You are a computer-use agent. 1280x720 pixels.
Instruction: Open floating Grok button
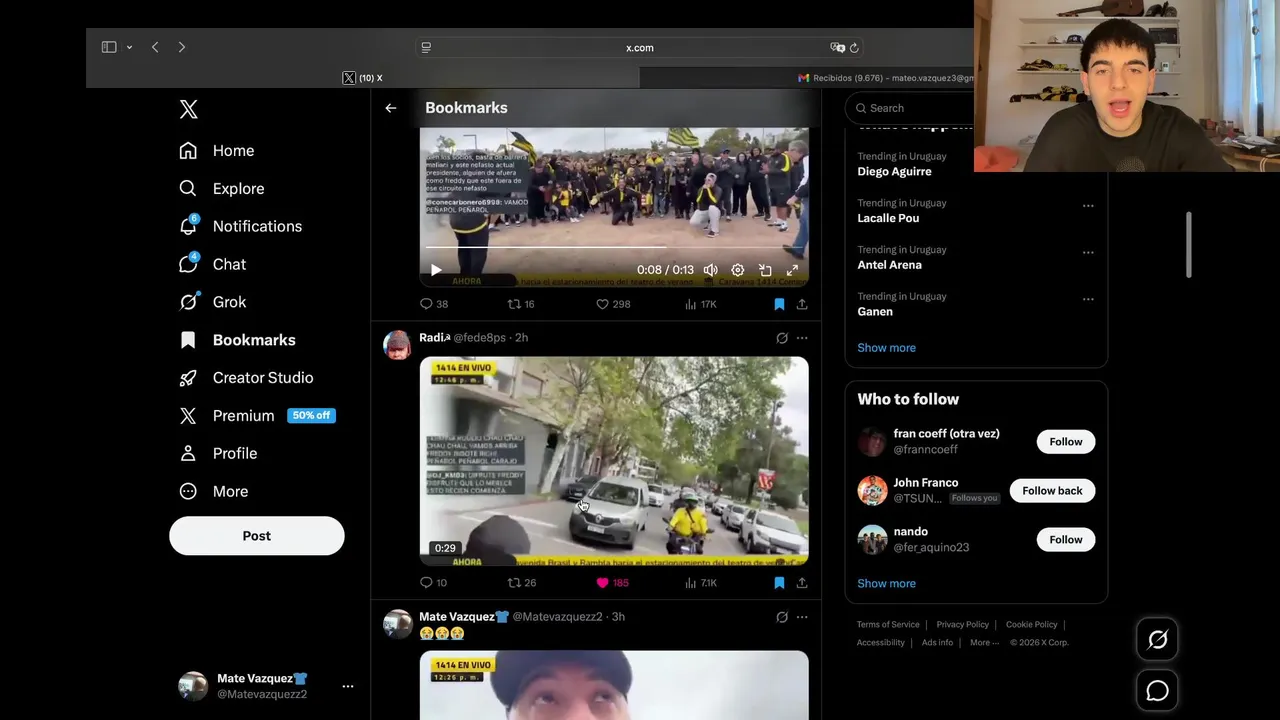1158,640
